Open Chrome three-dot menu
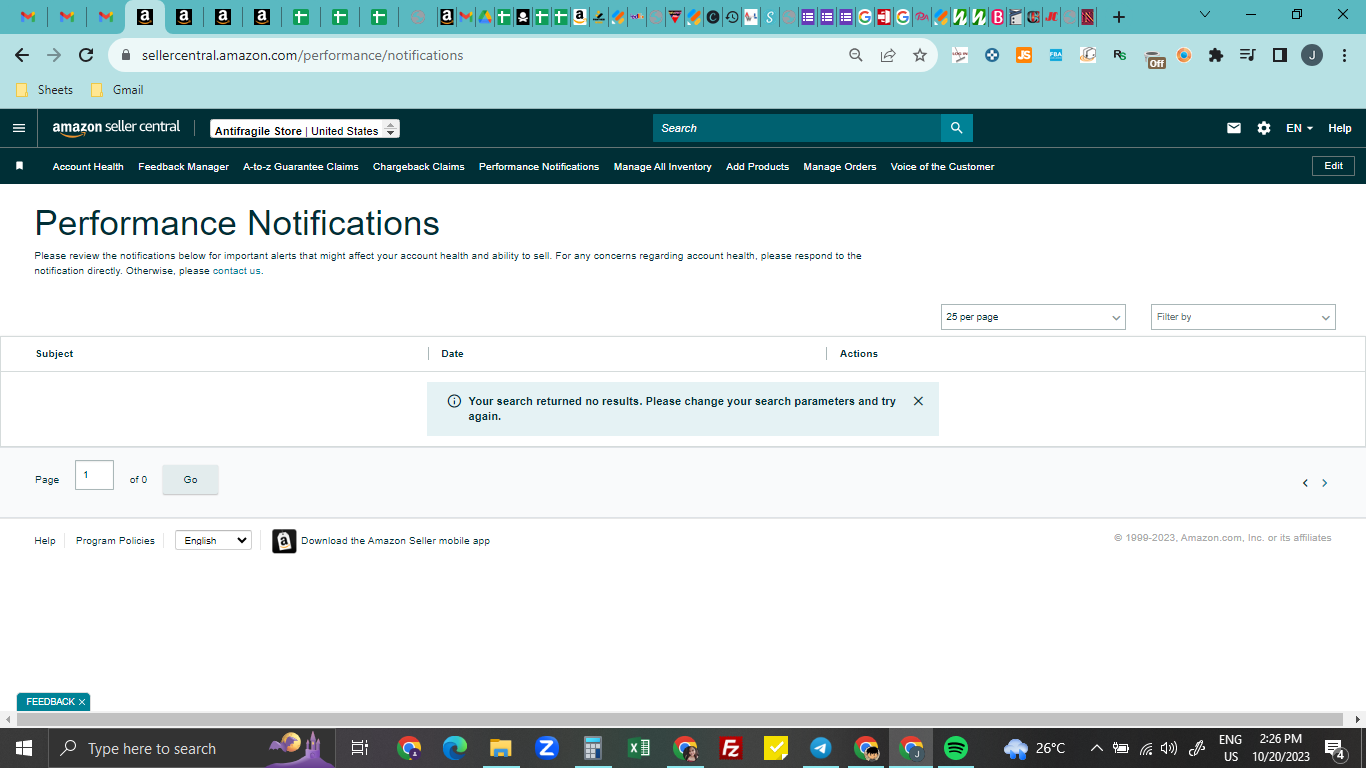 pos(1344,55)
